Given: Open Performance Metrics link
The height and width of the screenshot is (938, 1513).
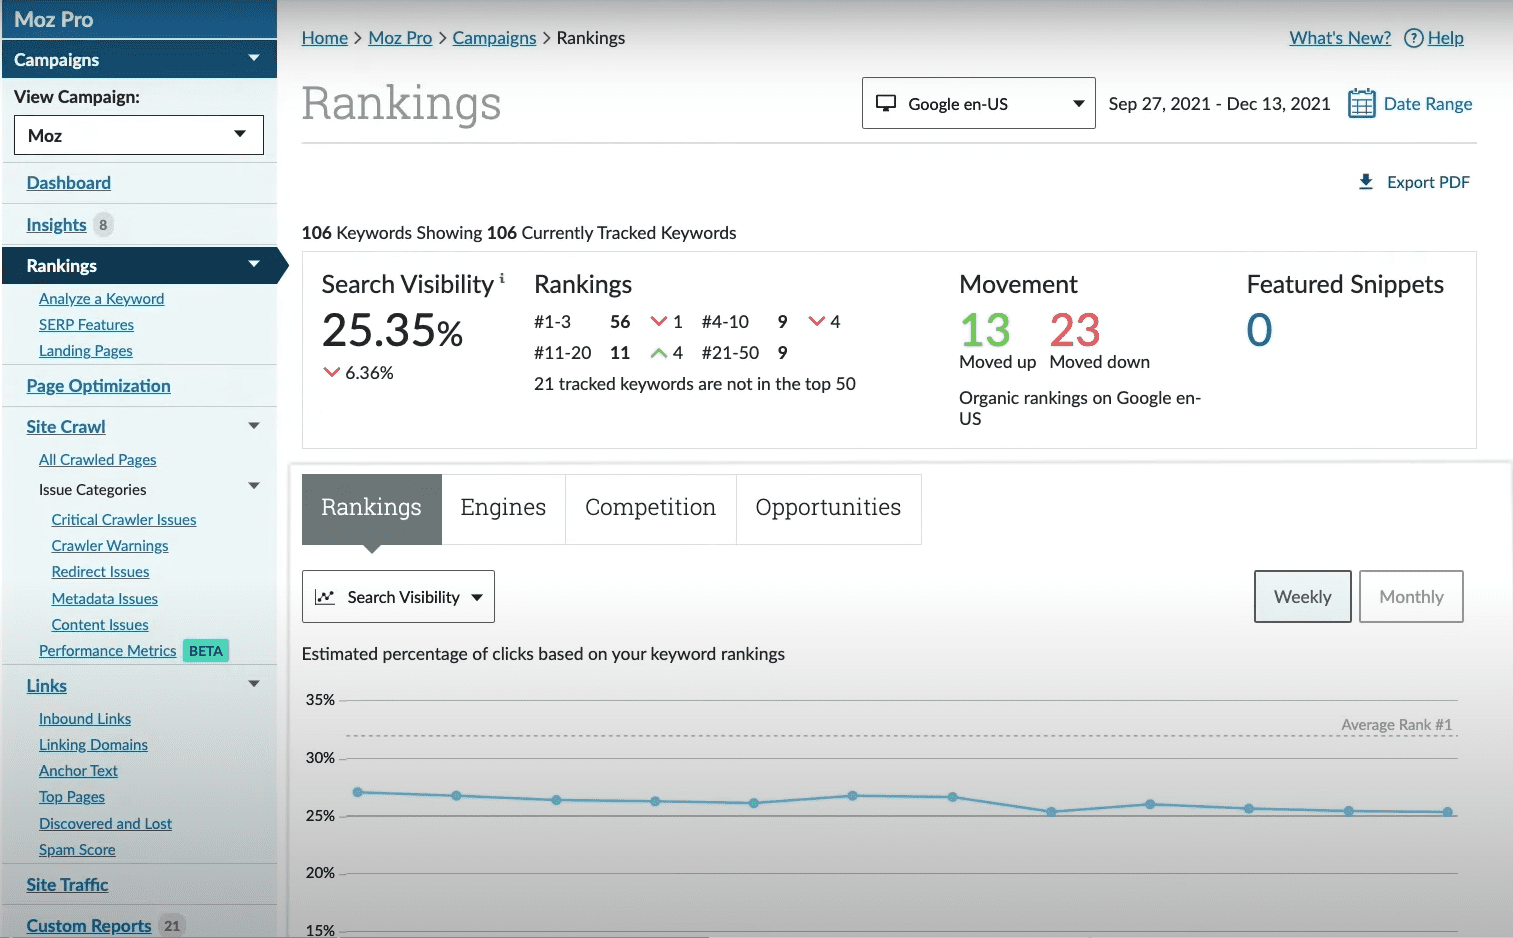Looking at the screenshot, I should click(108, 651).
